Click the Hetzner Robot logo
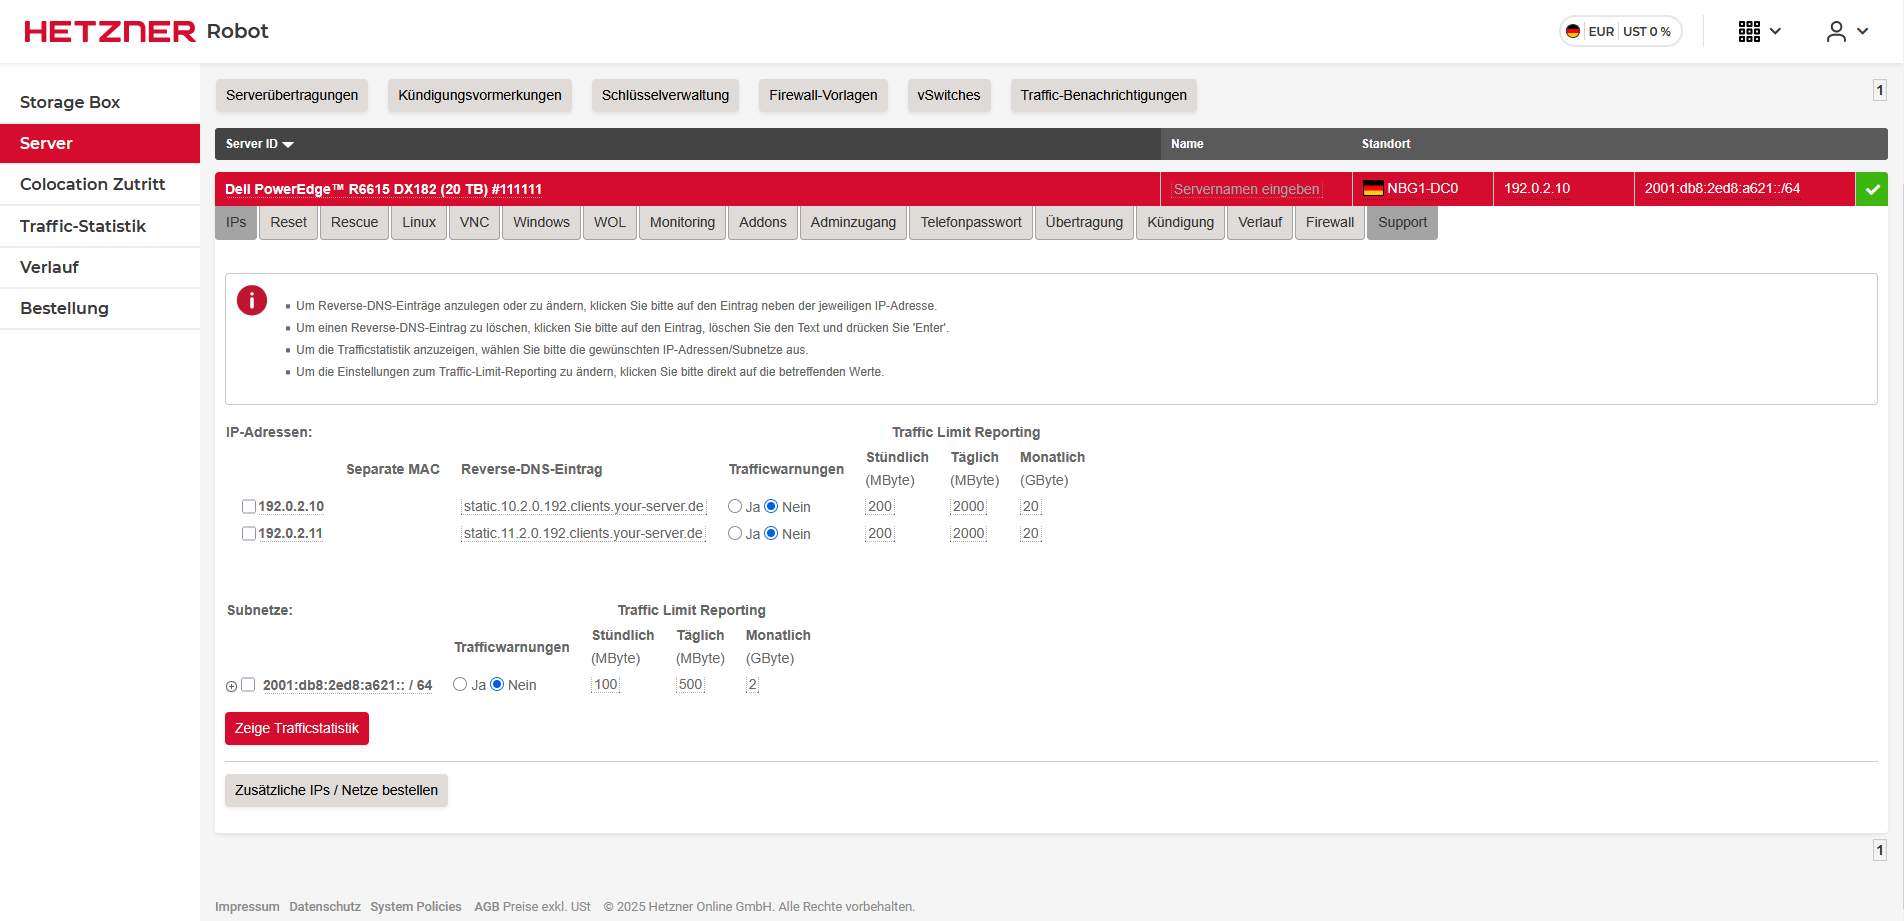Screen dimensions: 1904x921 (x=146, y=31)
